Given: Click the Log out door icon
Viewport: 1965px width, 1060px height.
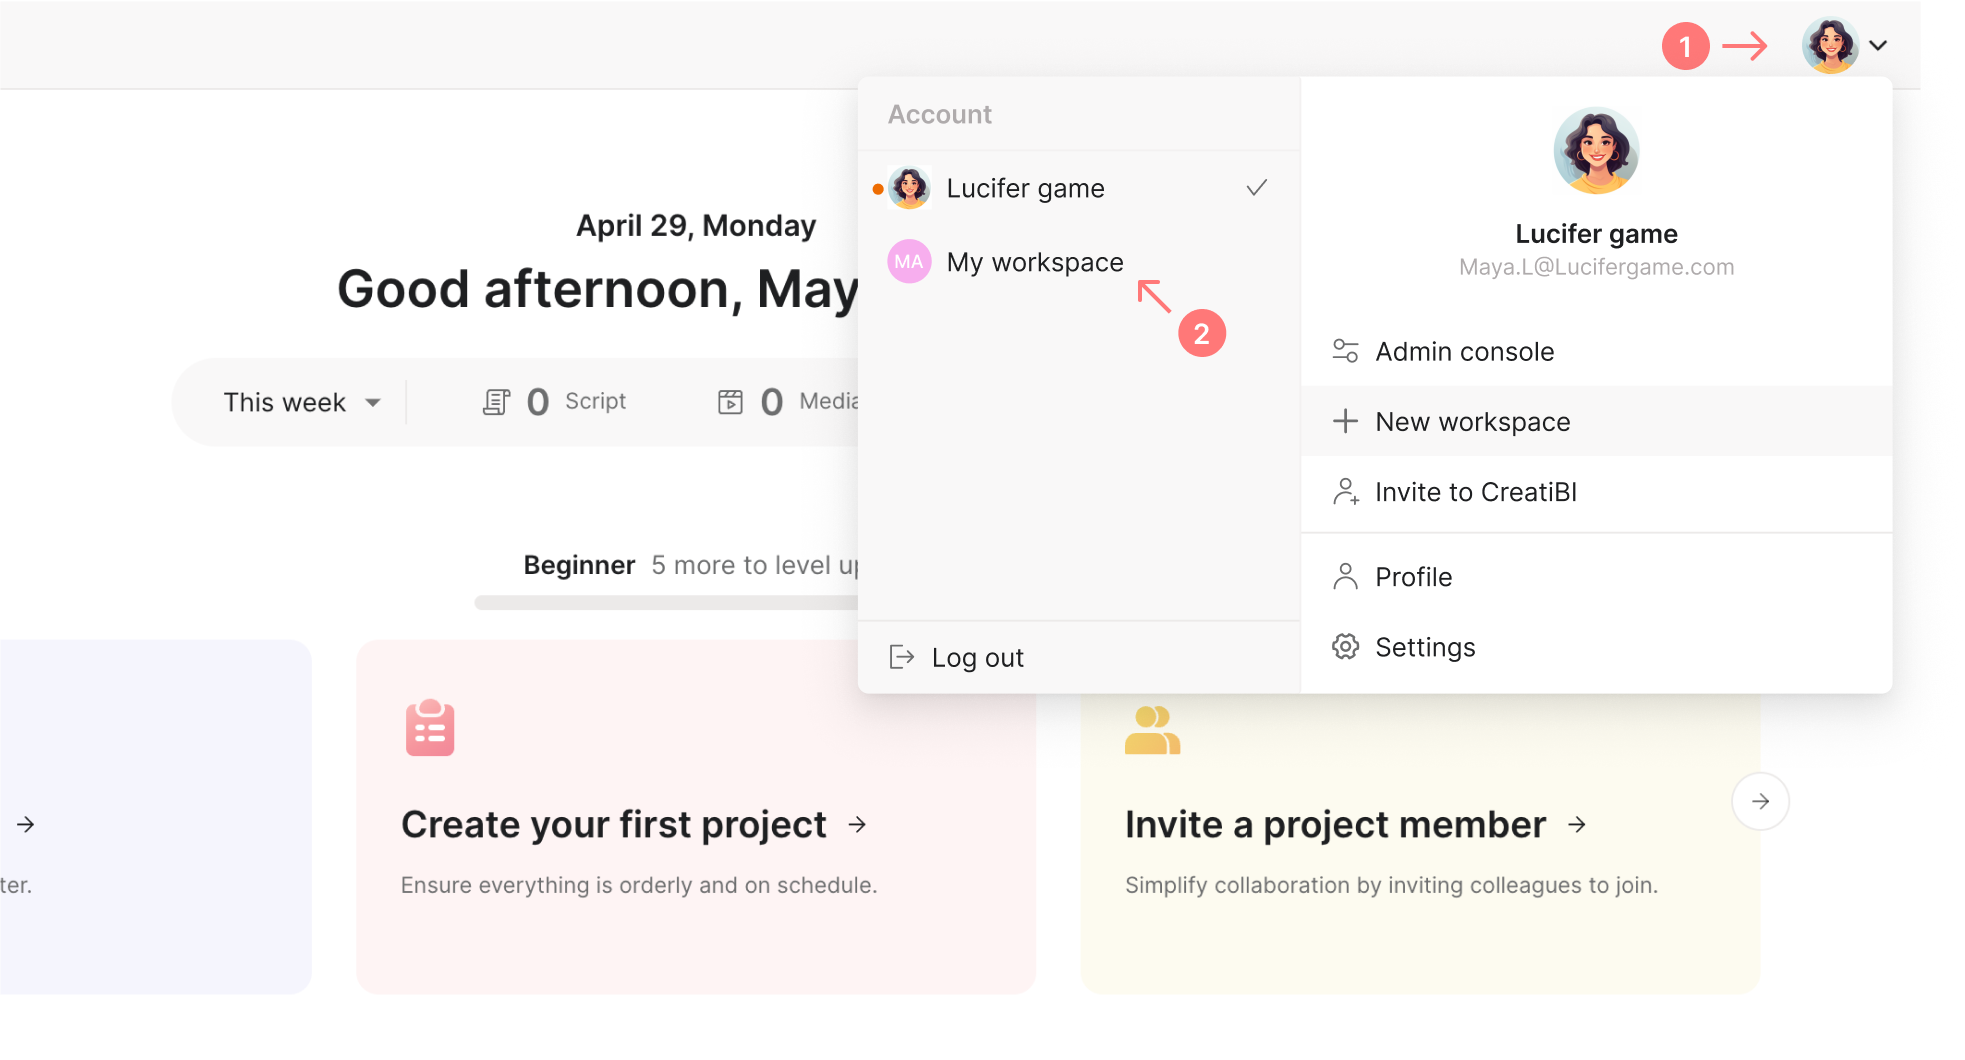Looking at the screenshot, I should click(902, 657).
